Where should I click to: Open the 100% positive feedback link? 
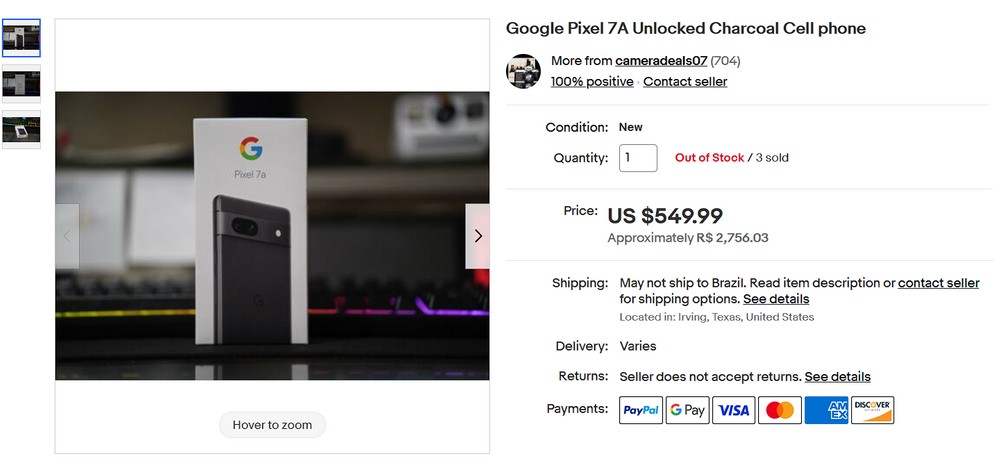[592, 82]
